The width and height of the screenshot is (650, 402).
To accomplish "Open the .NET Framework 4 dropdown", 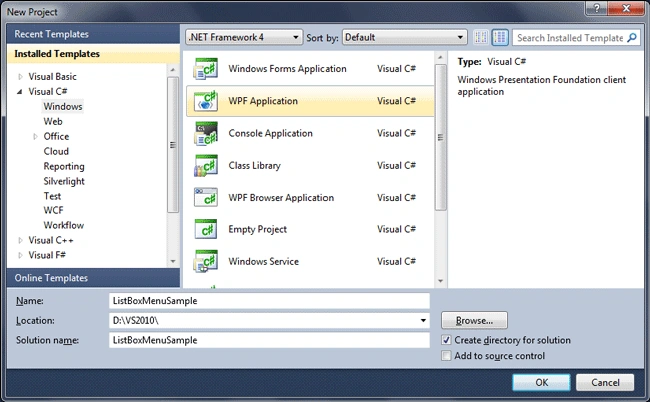I will click(244, 37).
